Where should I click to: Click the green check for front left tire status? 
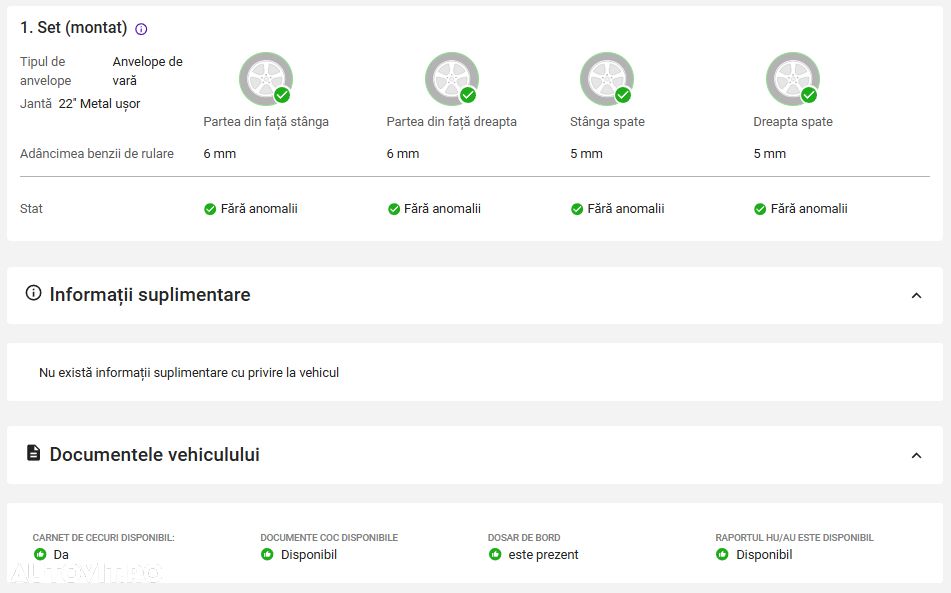210,209
